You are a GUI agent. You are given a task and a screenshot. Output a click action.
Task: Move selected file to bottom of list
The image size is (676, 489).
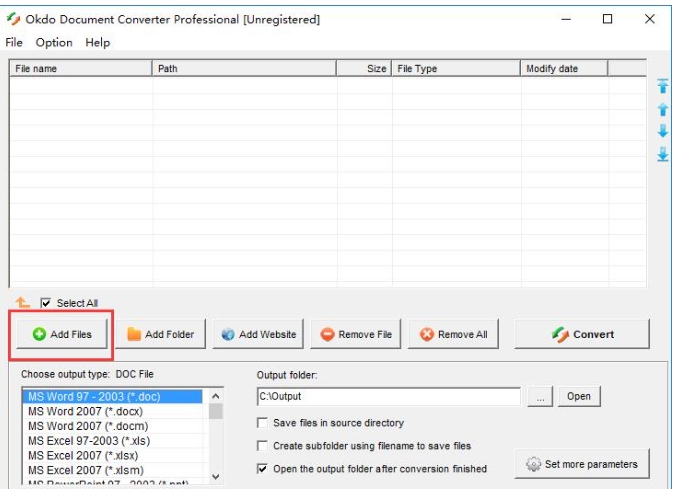[662, 154]
